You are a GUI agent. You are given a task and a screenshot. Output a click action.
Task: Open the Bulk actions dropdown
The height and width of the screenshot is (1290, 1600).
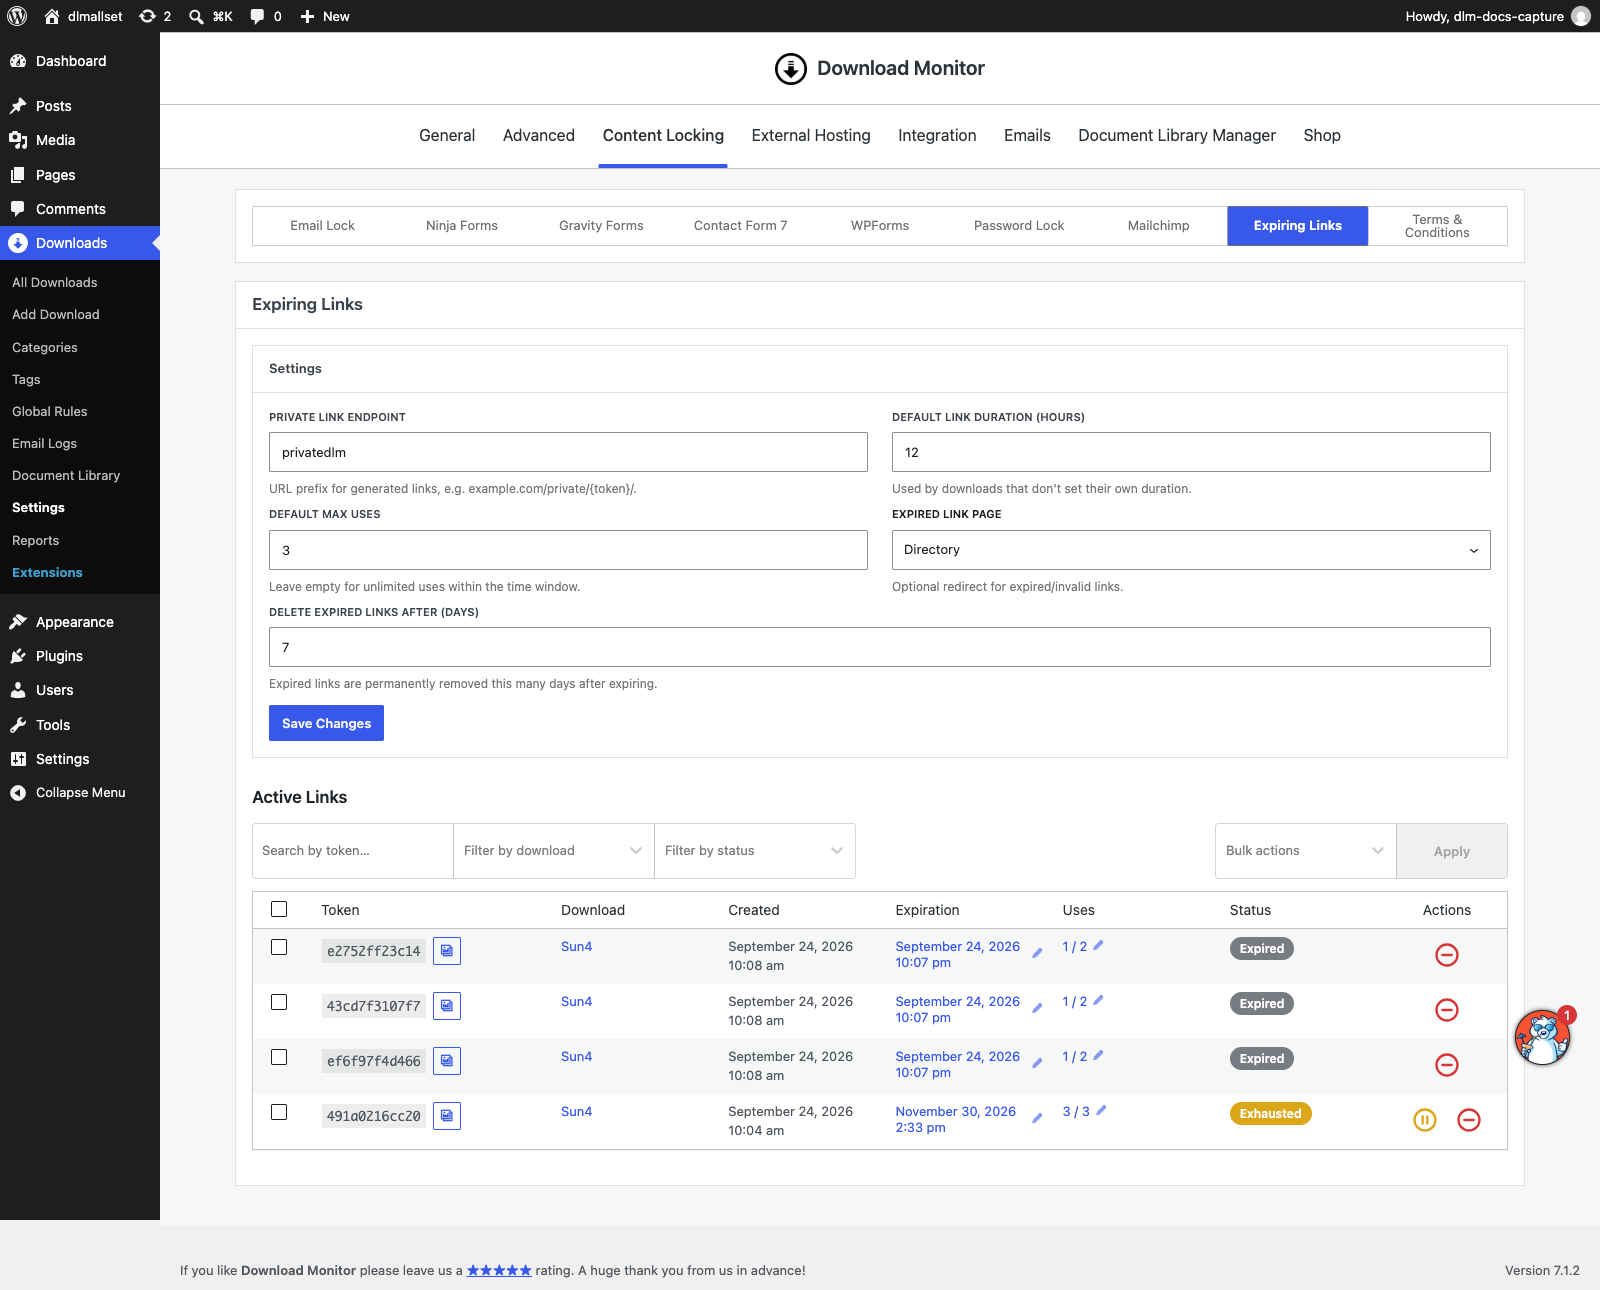1305,851
